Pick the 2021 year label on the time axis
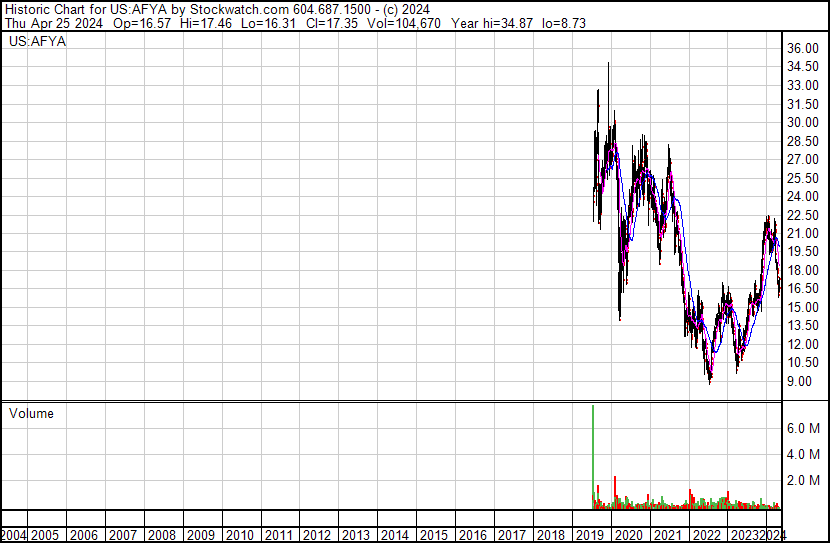Screen dimensions: 830x543 tap(666, 535)
